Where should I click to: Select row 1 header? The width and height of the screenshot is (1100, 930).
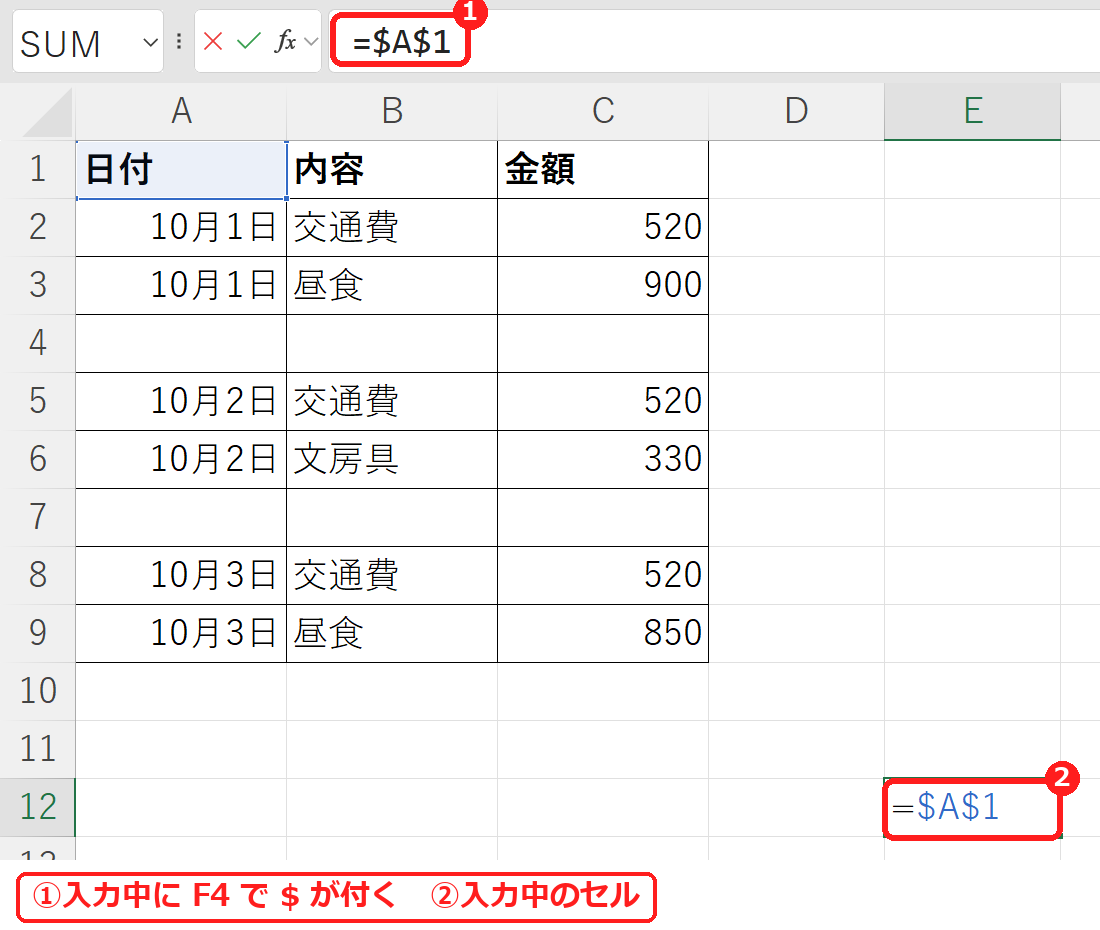pyautogui.click(x=38, y=170)
